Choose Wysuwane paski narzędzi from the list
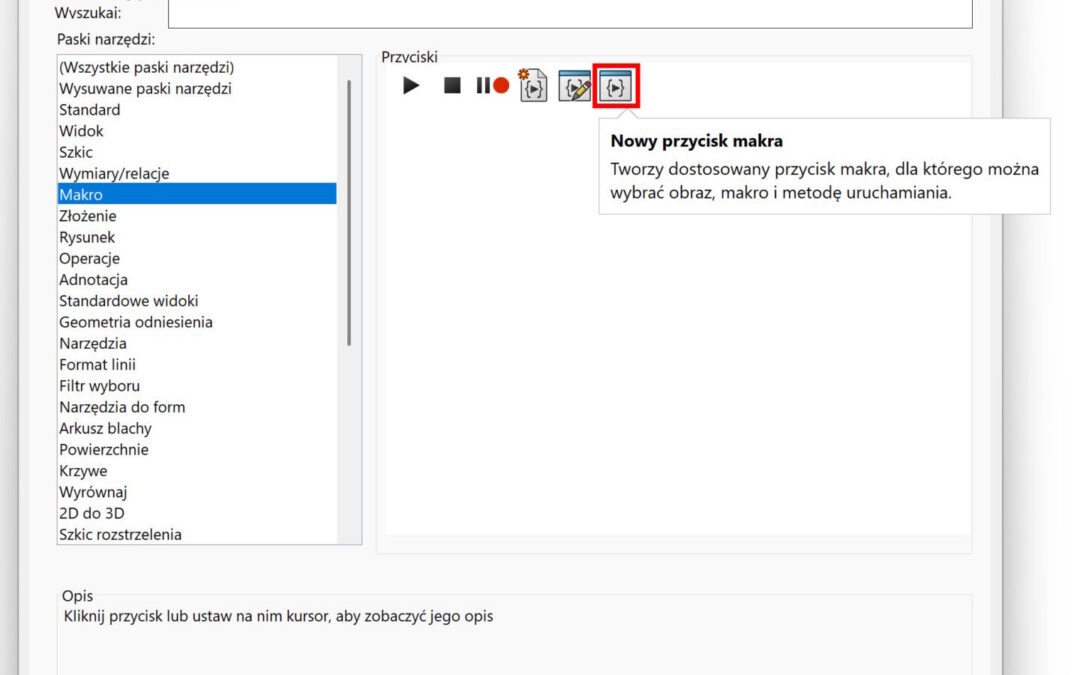 (145, 89)
